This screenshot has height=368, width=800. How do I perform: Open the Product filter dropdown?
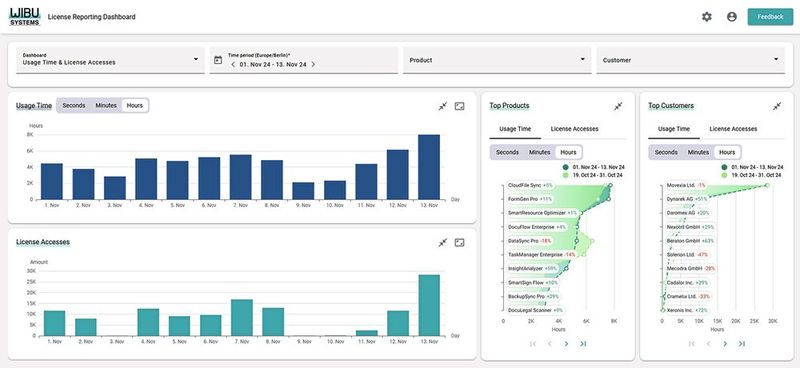click(497, 60)
